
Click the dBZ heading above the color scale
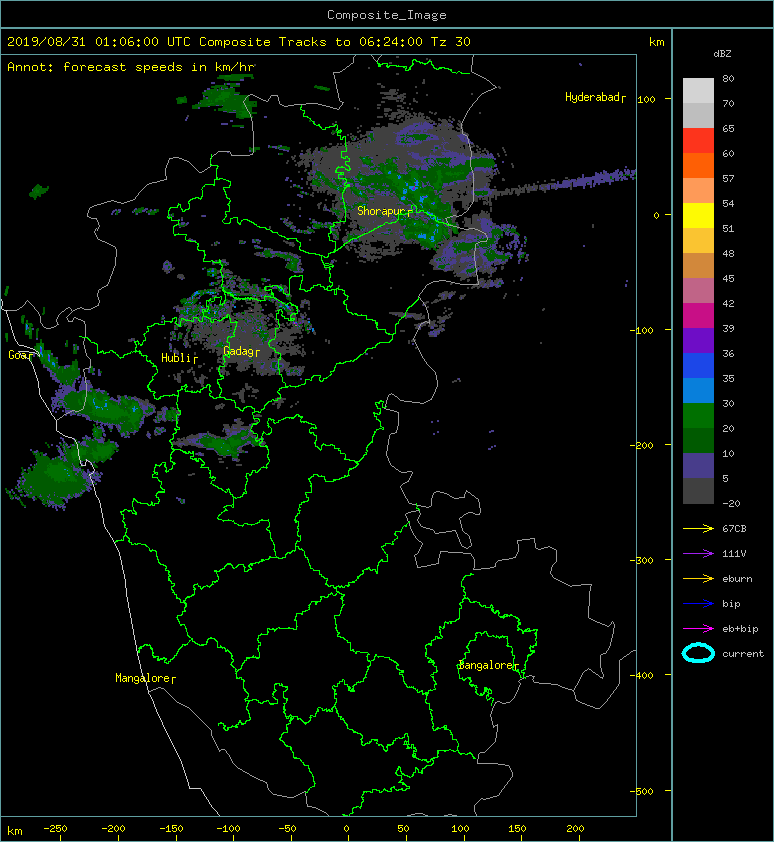coord(722,54)
